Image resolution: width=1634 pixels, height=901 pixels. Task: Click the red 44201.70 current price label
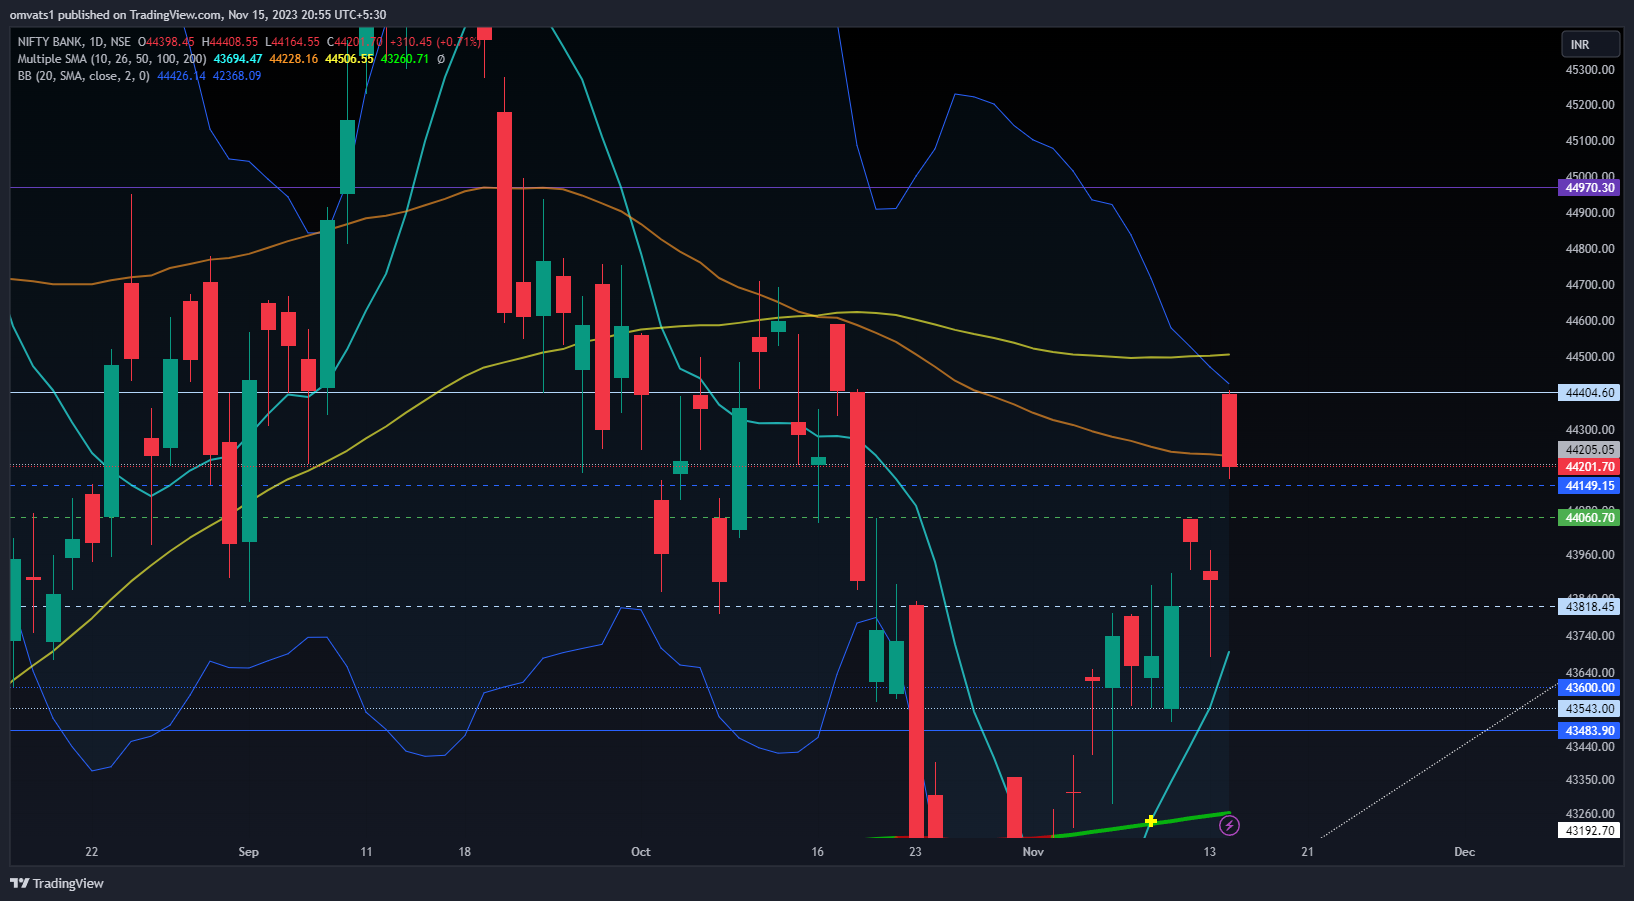tap(1589, 467)
